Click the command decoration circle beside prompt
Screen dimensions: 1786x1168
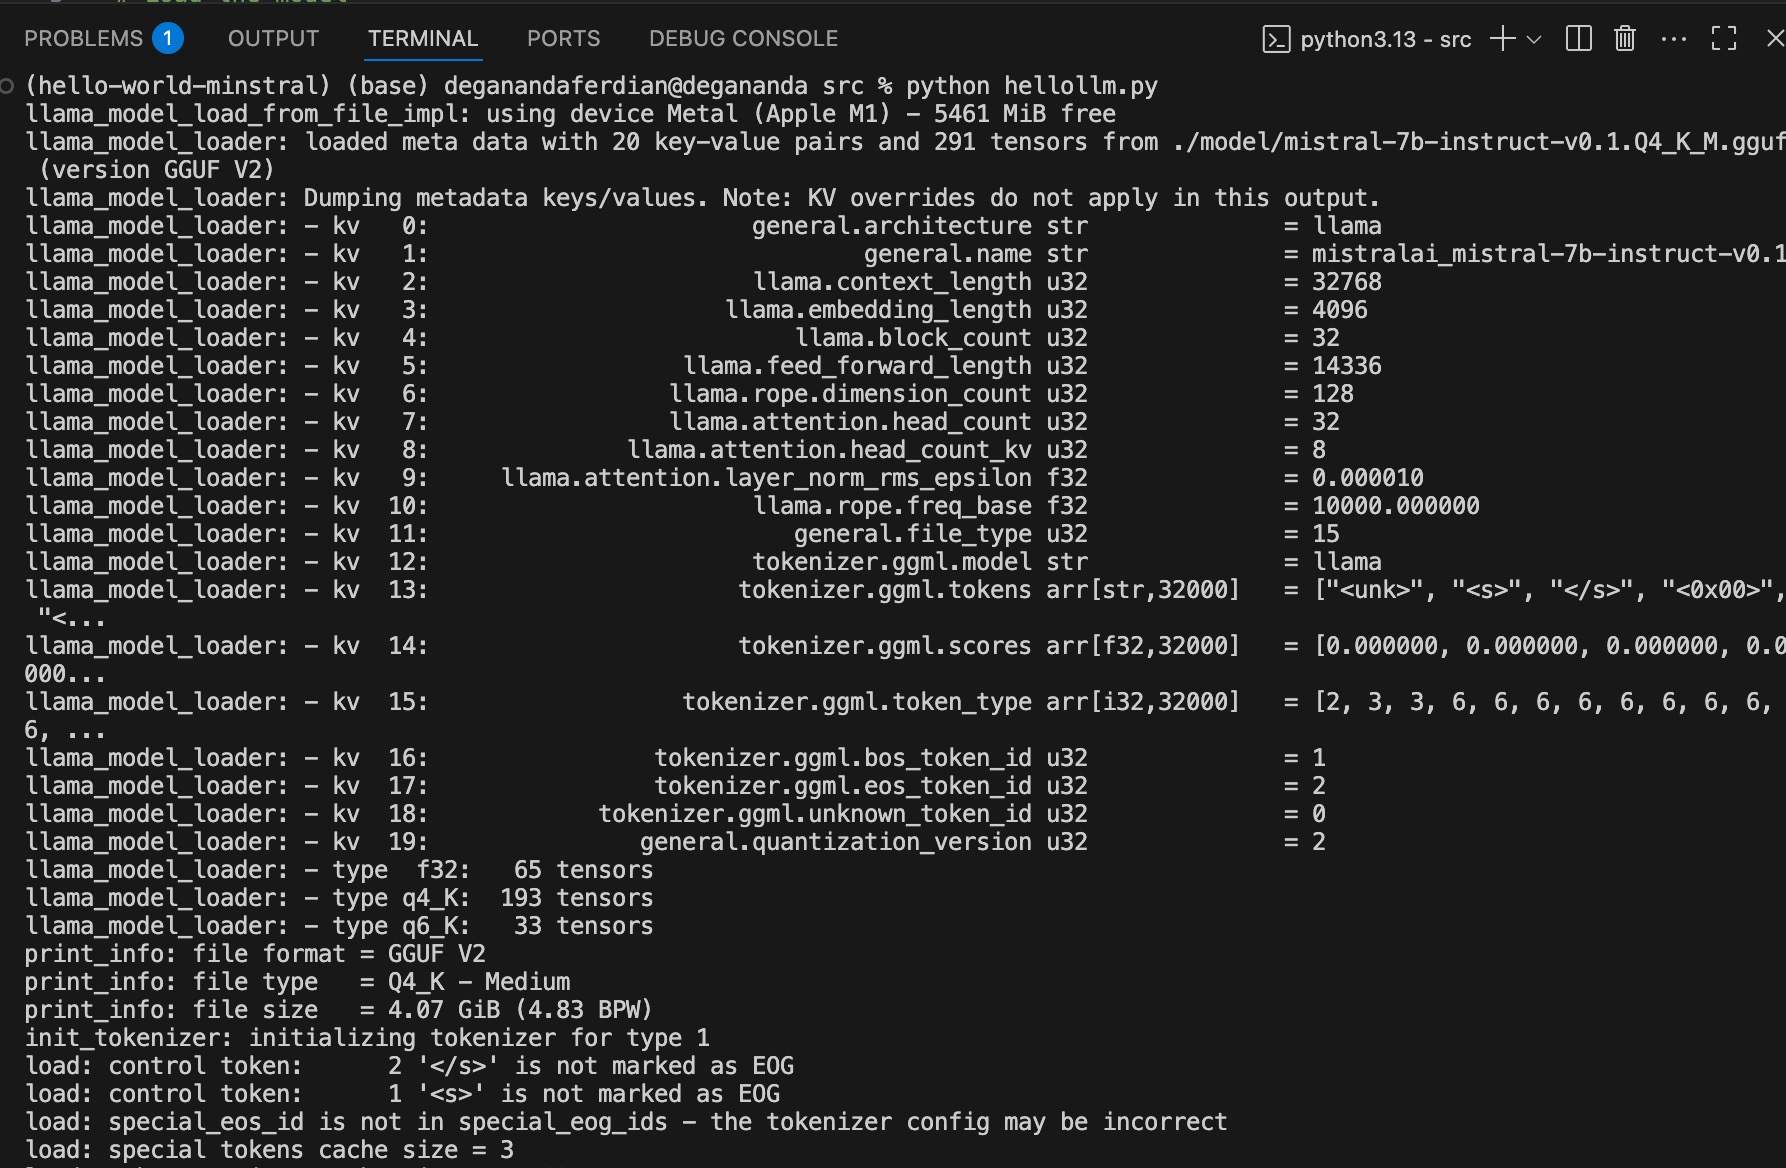click(7, 86)
